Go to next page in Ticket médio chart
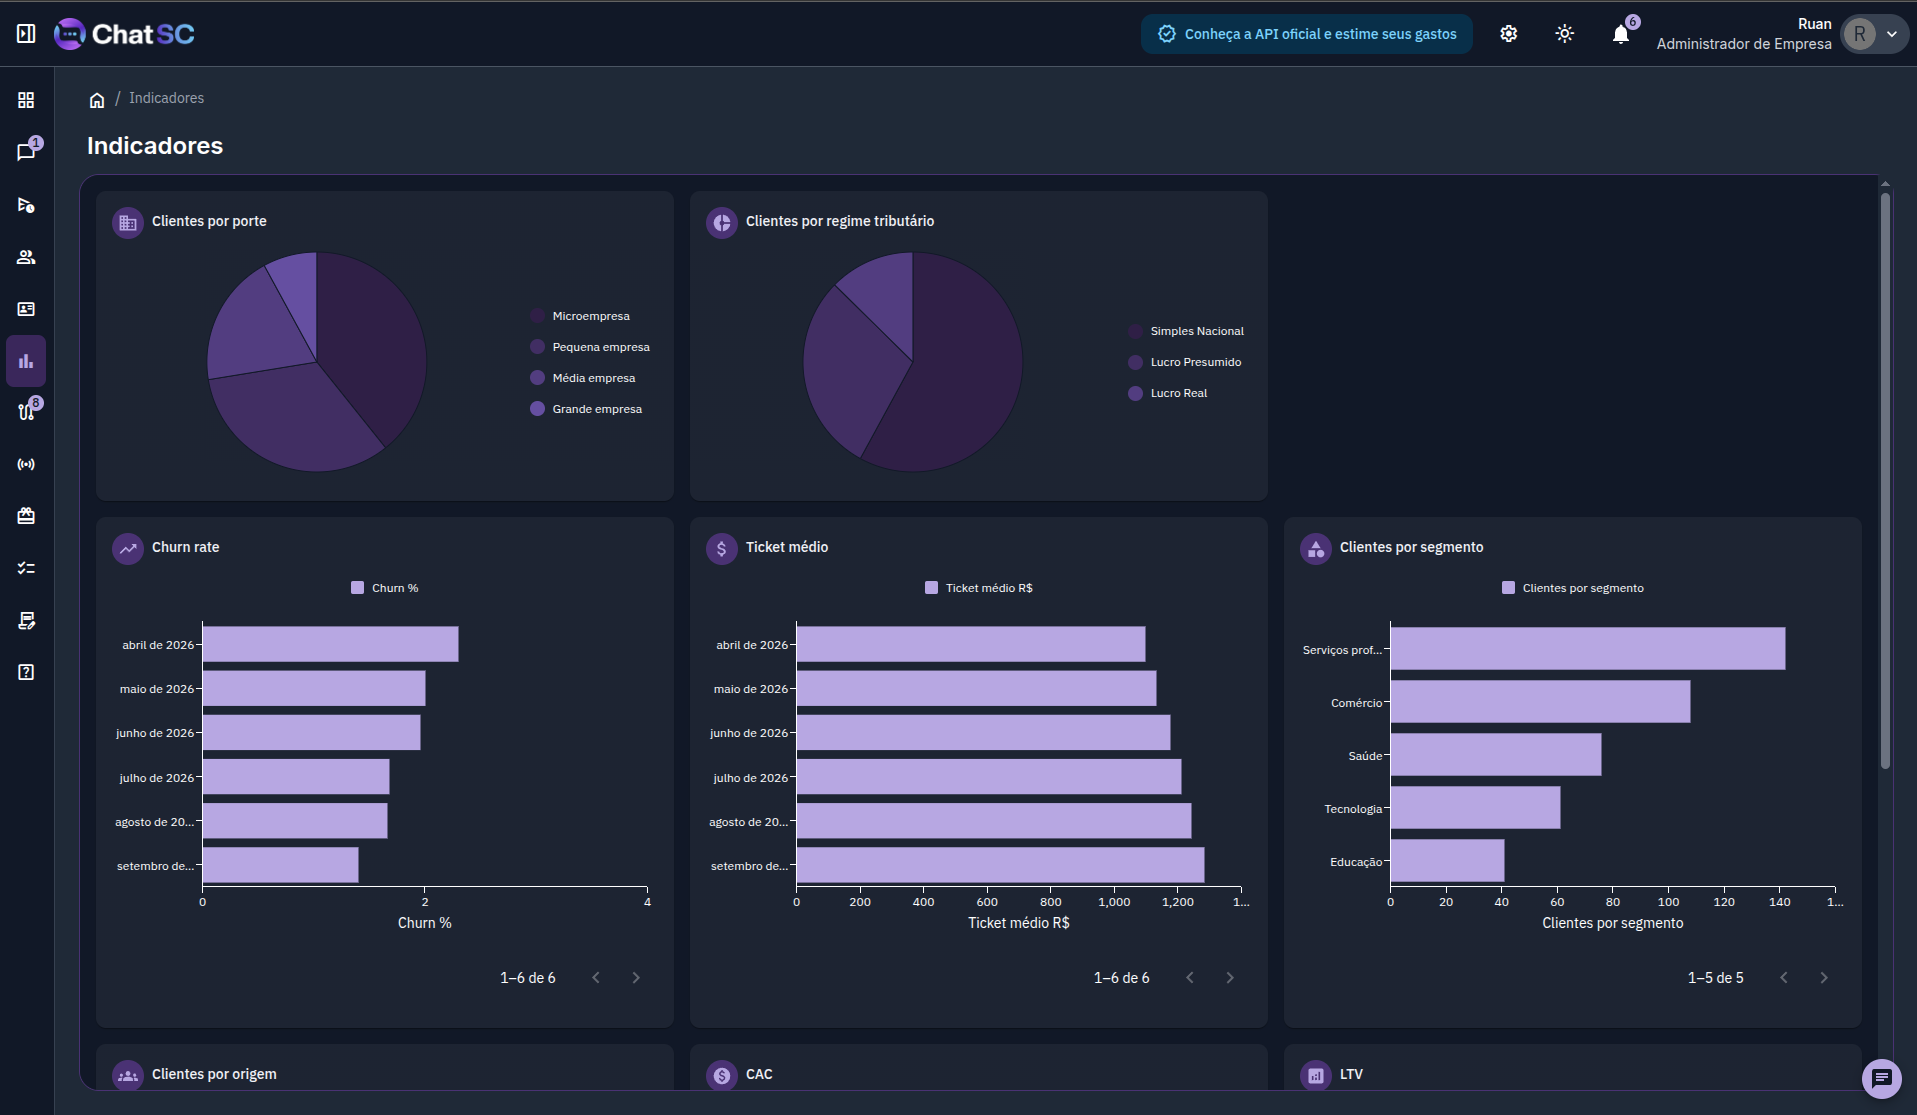Image resolution: width=1917 pixels, height=1115 pixels. pyautogui.click(x=1230, y=978)
